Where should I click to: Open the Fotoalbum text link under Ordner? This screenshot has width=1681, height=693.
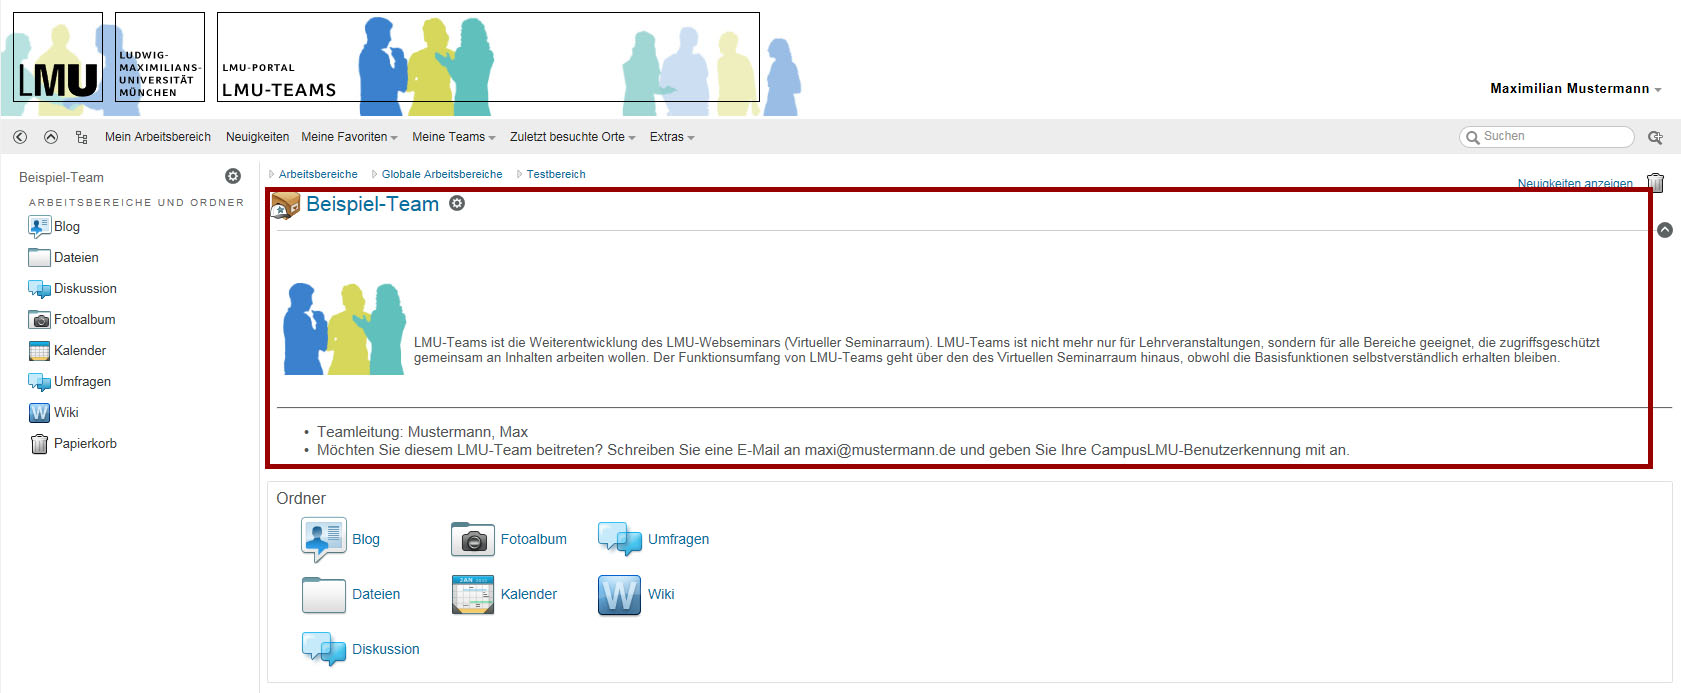pos(534,539)
